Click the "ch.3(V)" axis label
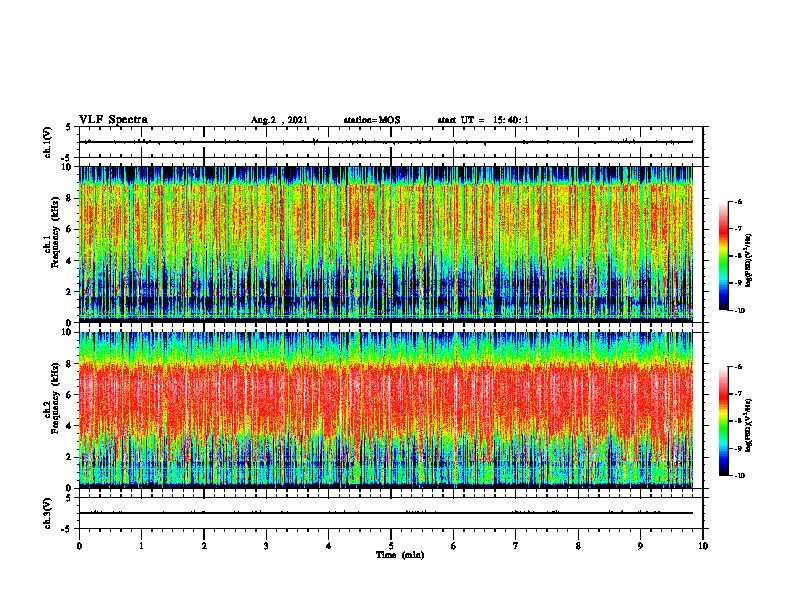 47,514
